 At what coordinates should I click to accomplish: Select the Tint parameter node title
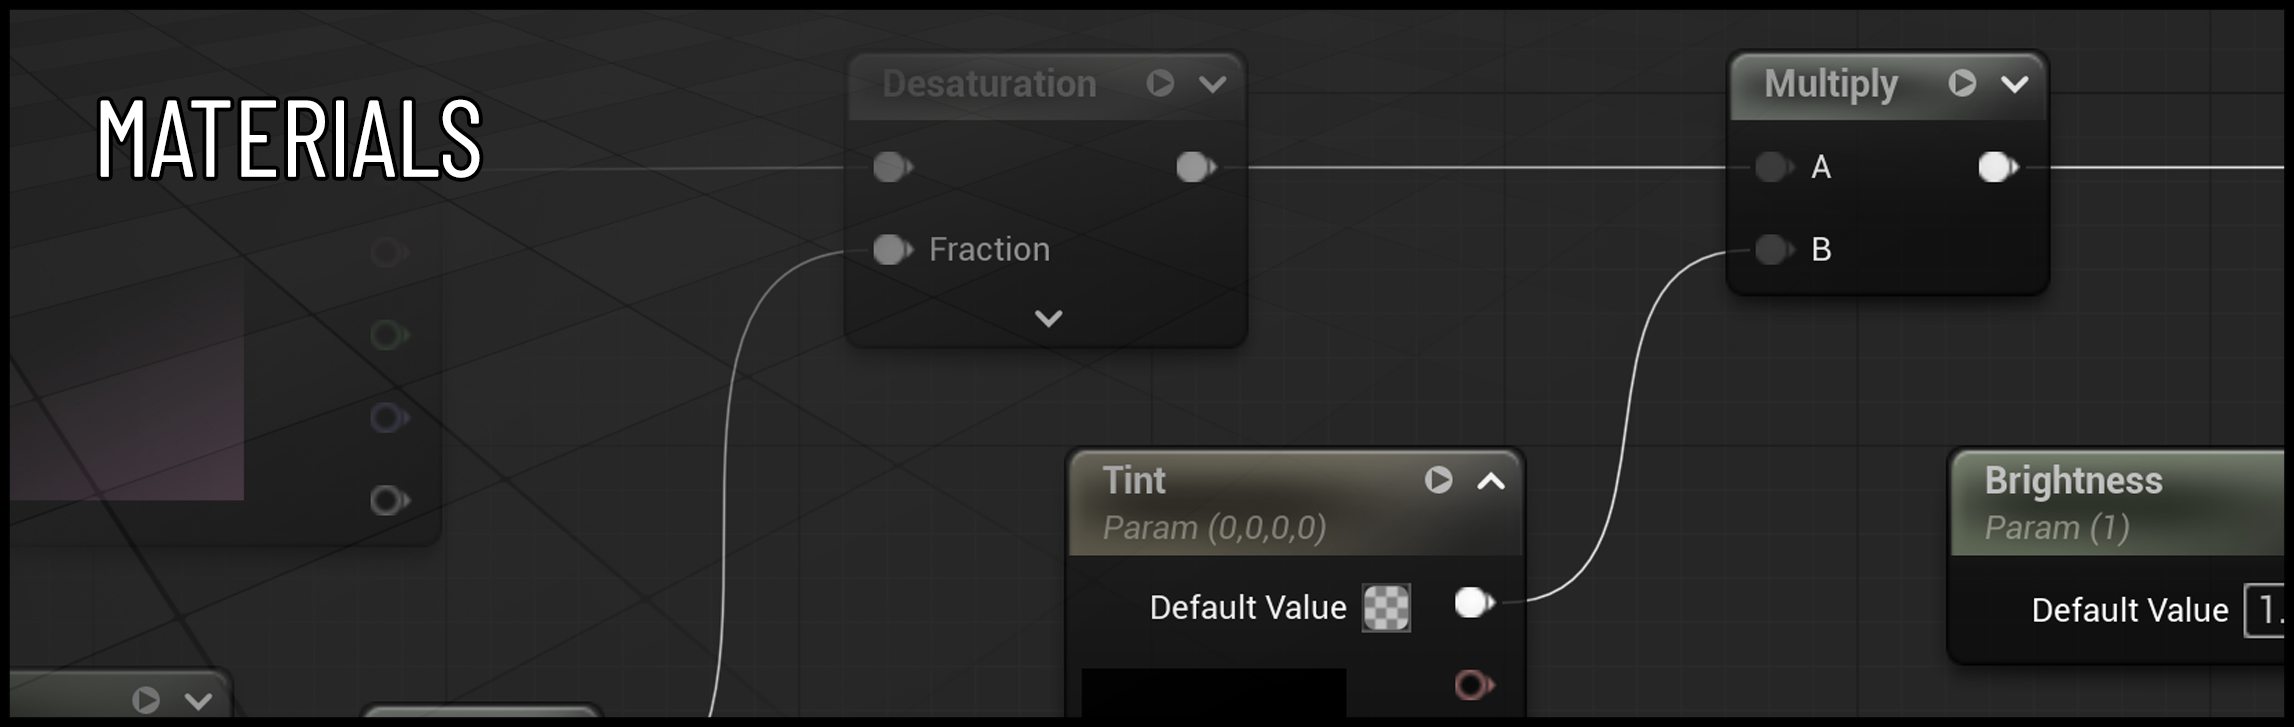coord(1134,481)
